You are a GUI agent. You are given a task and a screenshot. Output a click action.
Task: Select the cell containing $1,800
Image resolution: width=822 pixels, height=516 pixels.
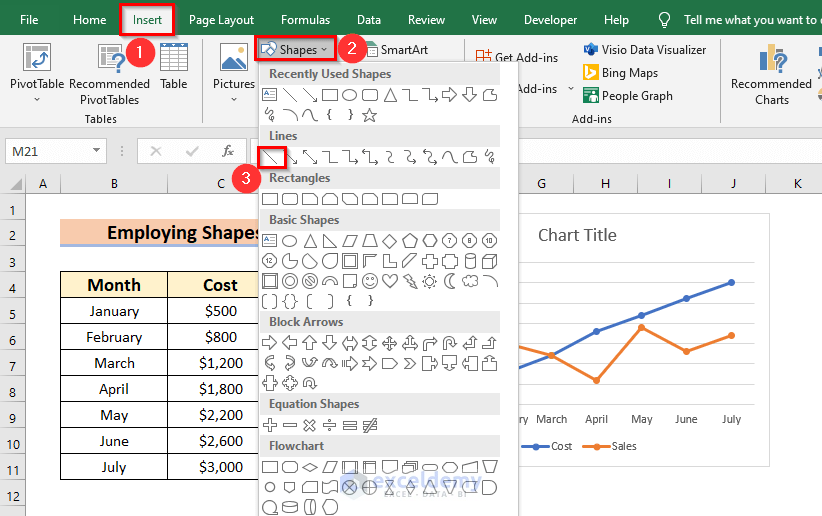pos(221,389)
